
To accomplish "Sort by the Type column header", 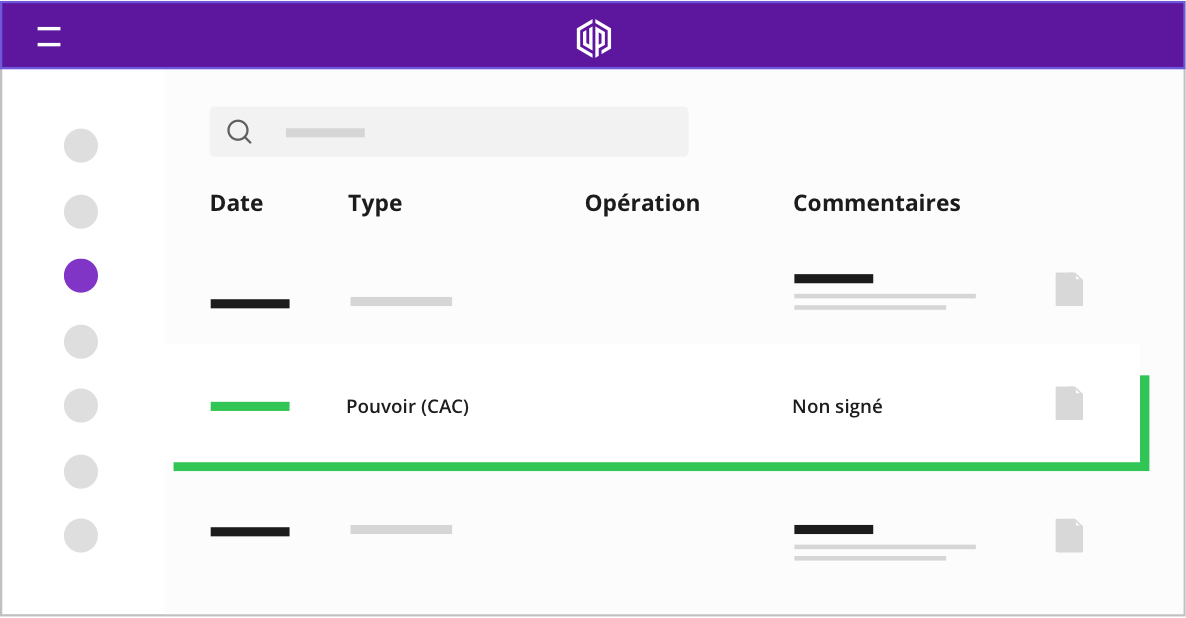I will pyautogui.click(x=375, y=203).
